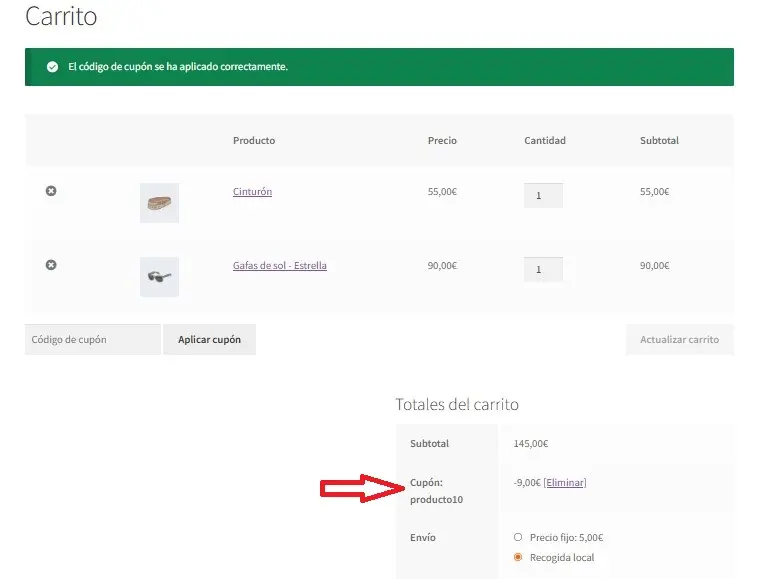The width and height of the screenshot is (773, 579).
Task: Select Recogida local shipping option
Action: click(x=518, y=557)
